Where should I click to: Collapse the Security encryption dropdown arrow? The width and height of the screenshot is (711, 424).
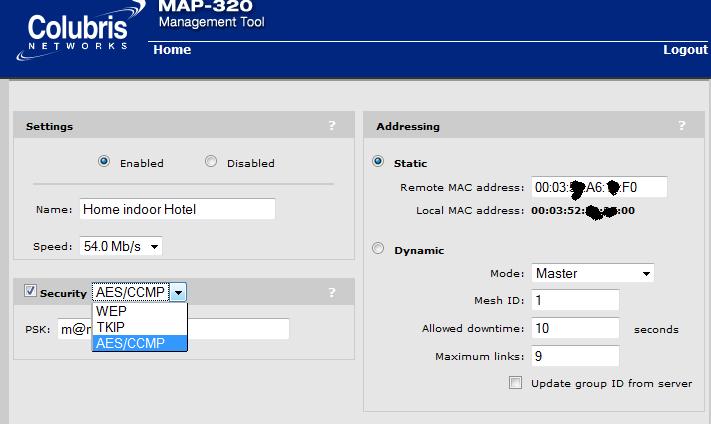178,292
